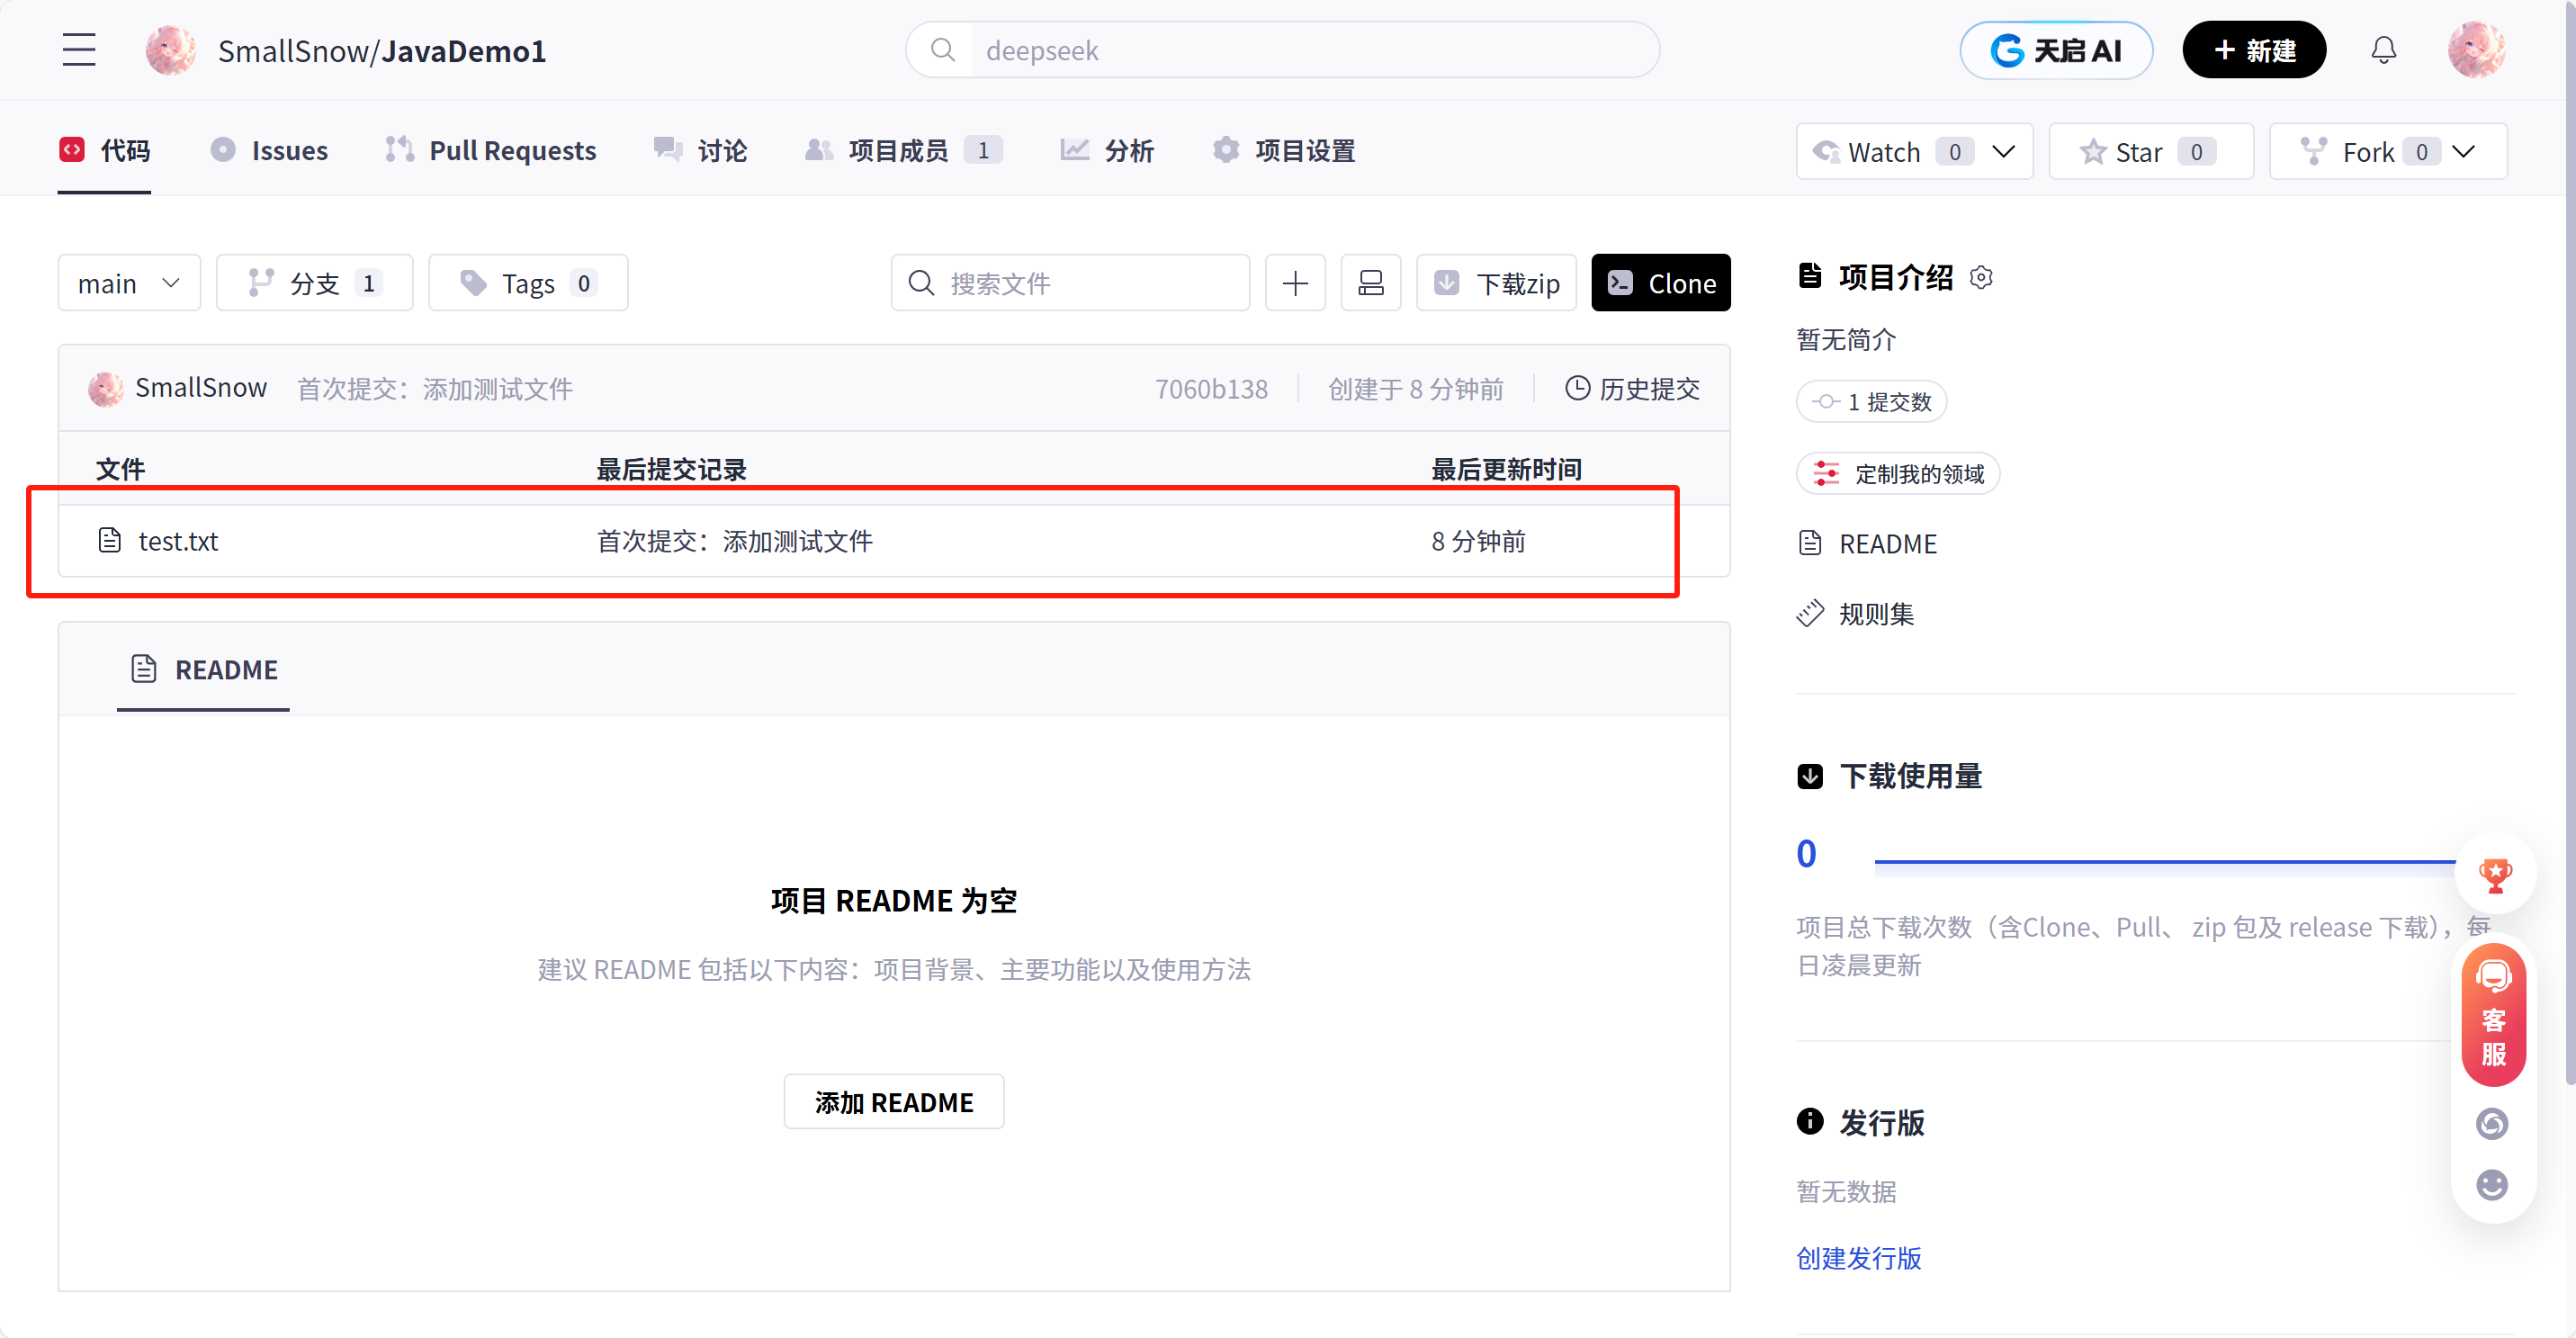Open the 客服 customer service widget
This screenshot has width=2576, height=1338.
(x=2493, y=1015)
